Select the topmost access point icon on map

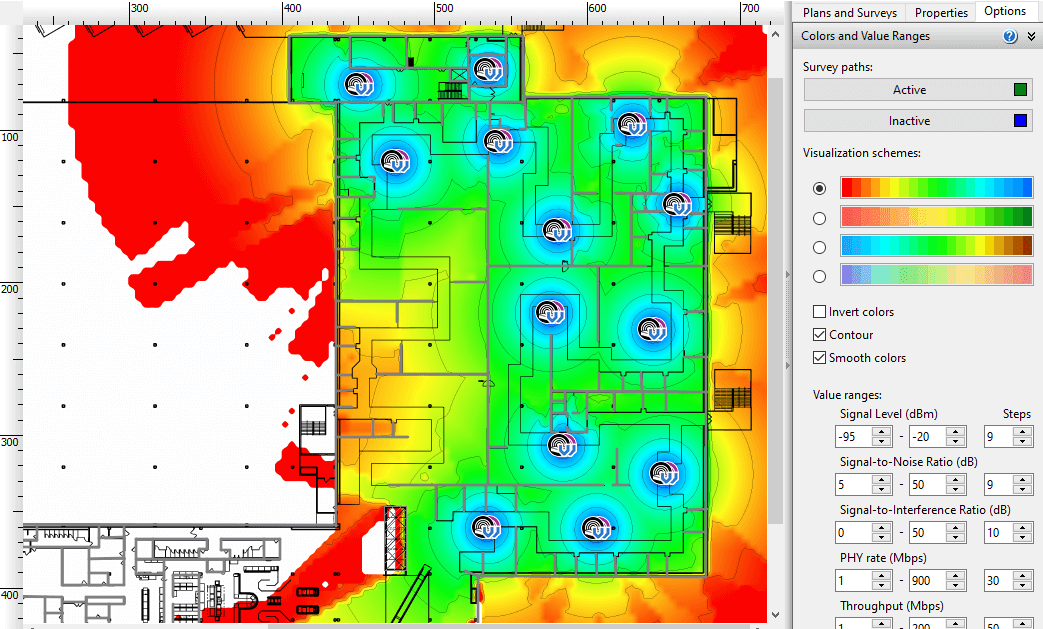[487, 69]
